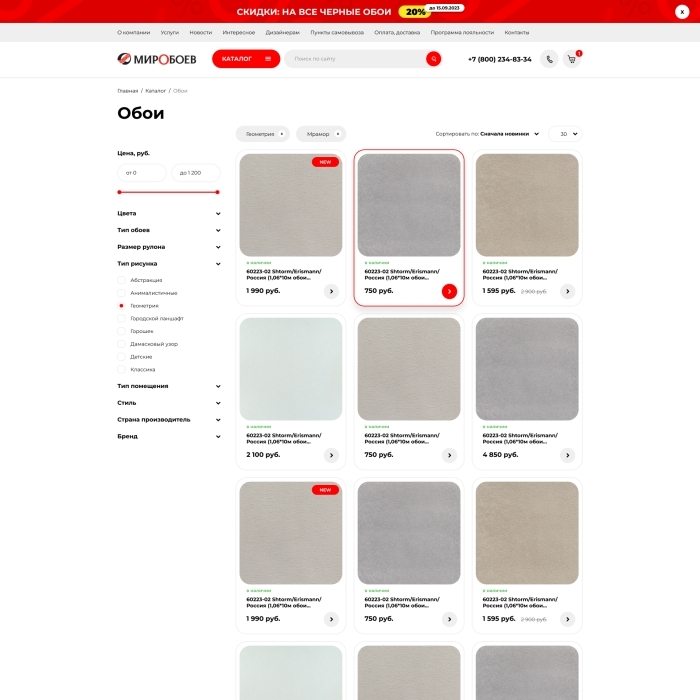Go to the Контакты page

point(517,32)
